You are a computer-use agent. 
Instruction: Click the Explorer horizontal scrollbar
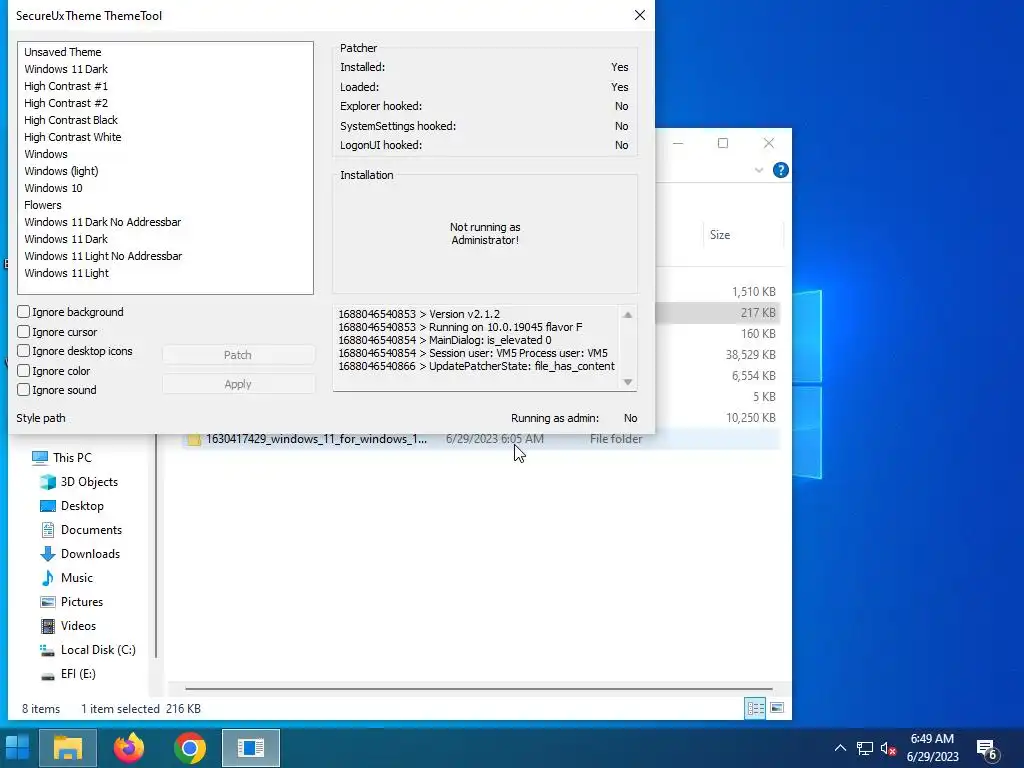[x=478, y=688]
